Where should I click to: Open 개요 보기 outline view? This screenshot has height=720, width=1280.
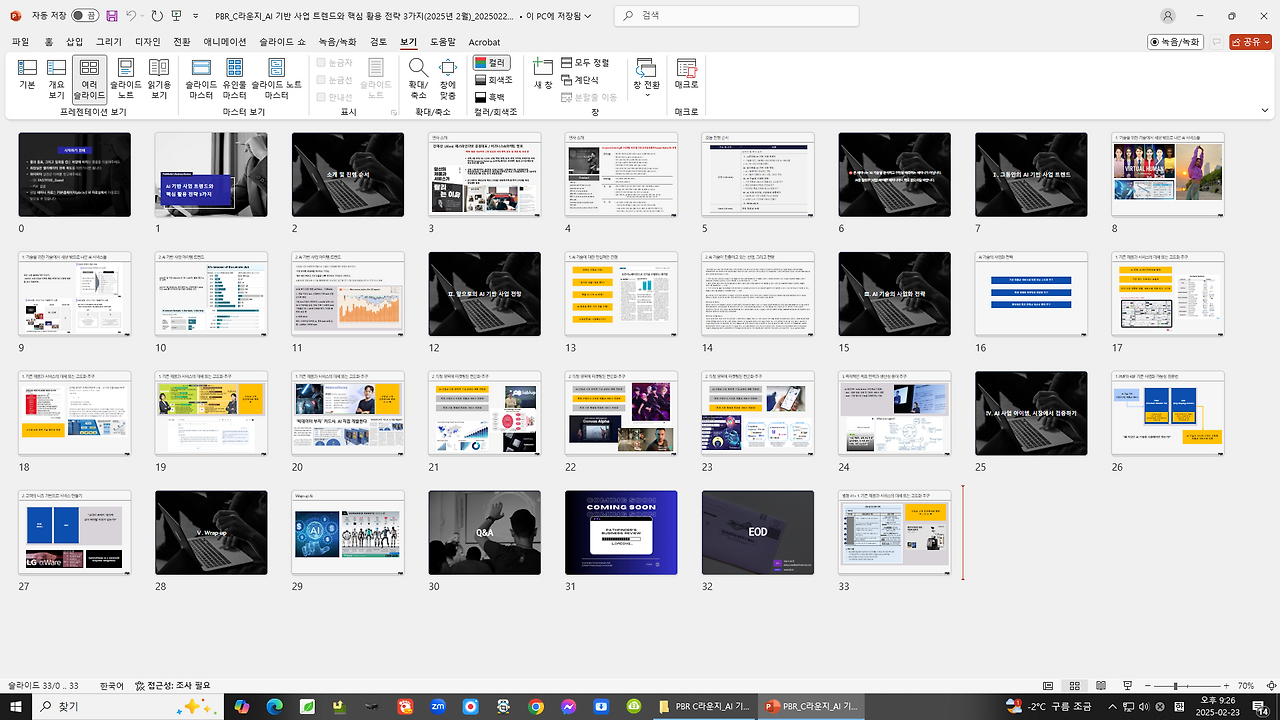click(56, 77)
